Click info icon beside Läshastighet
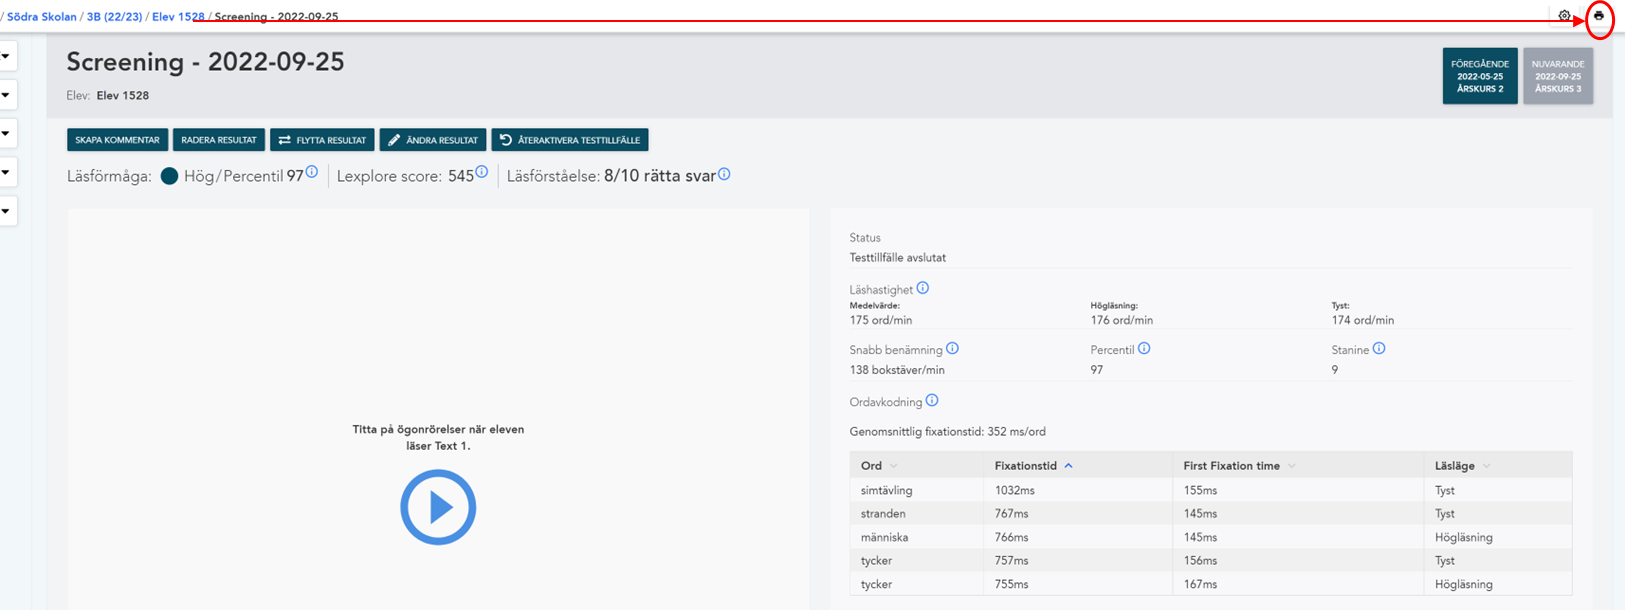 point(923,288)
